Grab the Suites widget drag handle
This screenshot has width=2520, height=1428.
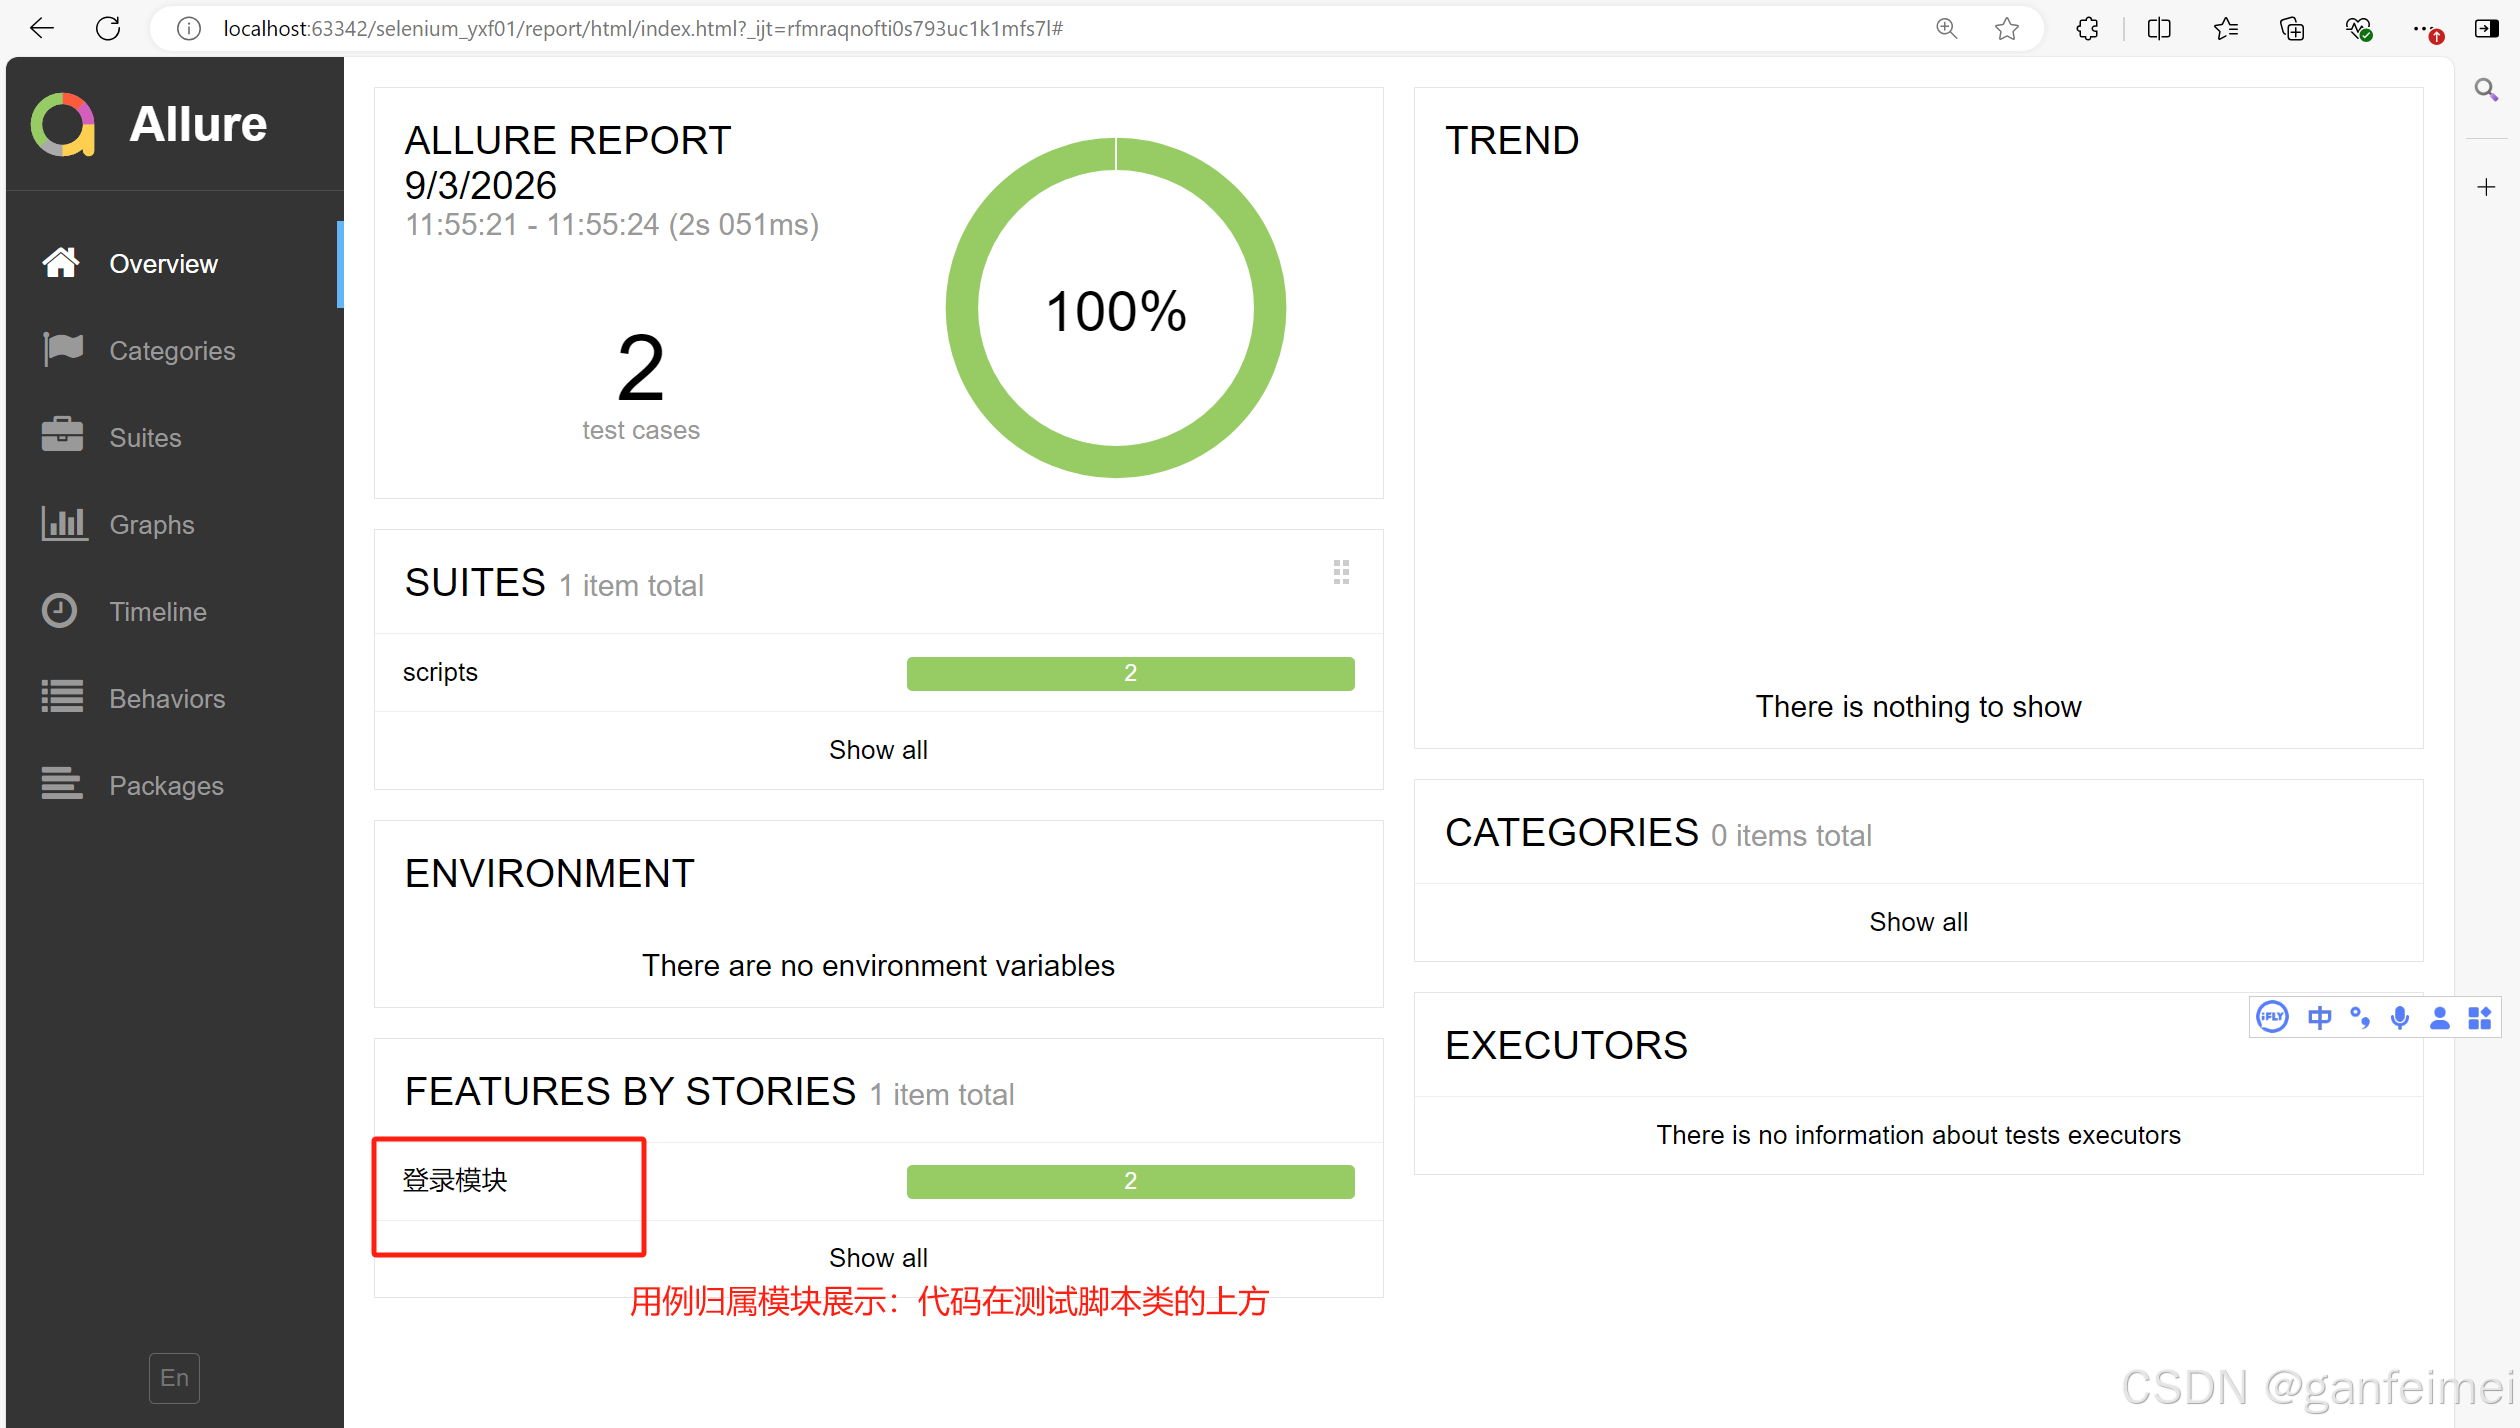[1341, 572]
